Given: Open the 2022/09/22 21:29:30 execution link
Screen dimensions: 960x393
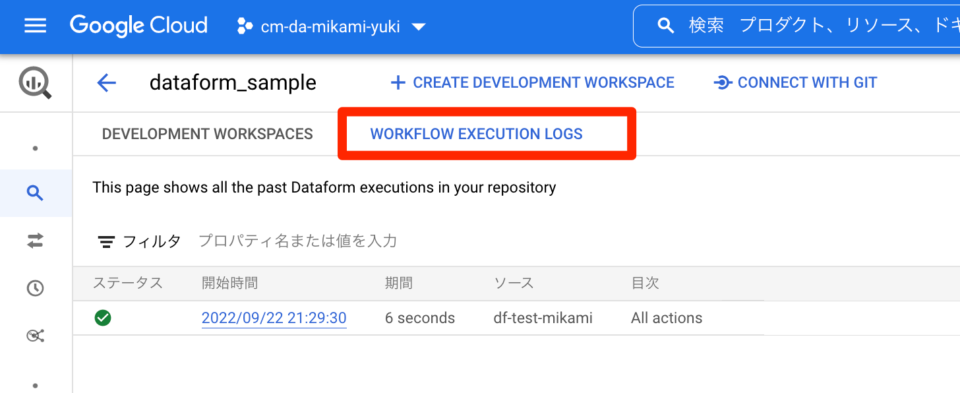Looking at the screenshot, I should tap(274, 318).
